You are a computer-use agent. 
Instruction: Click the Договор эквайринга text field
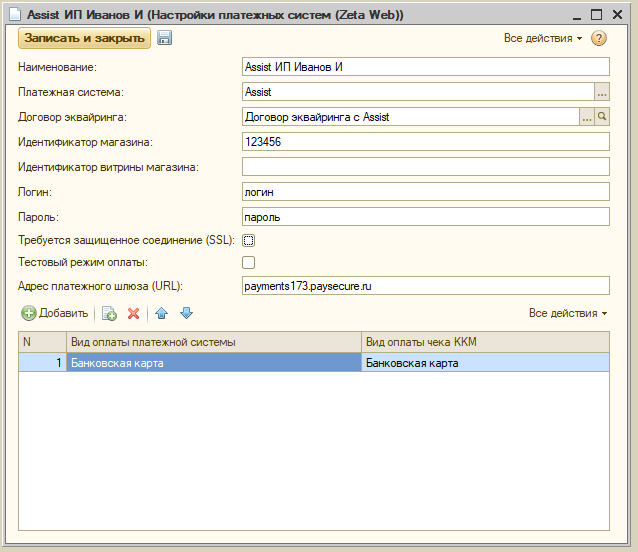click(x=411, y=117)
